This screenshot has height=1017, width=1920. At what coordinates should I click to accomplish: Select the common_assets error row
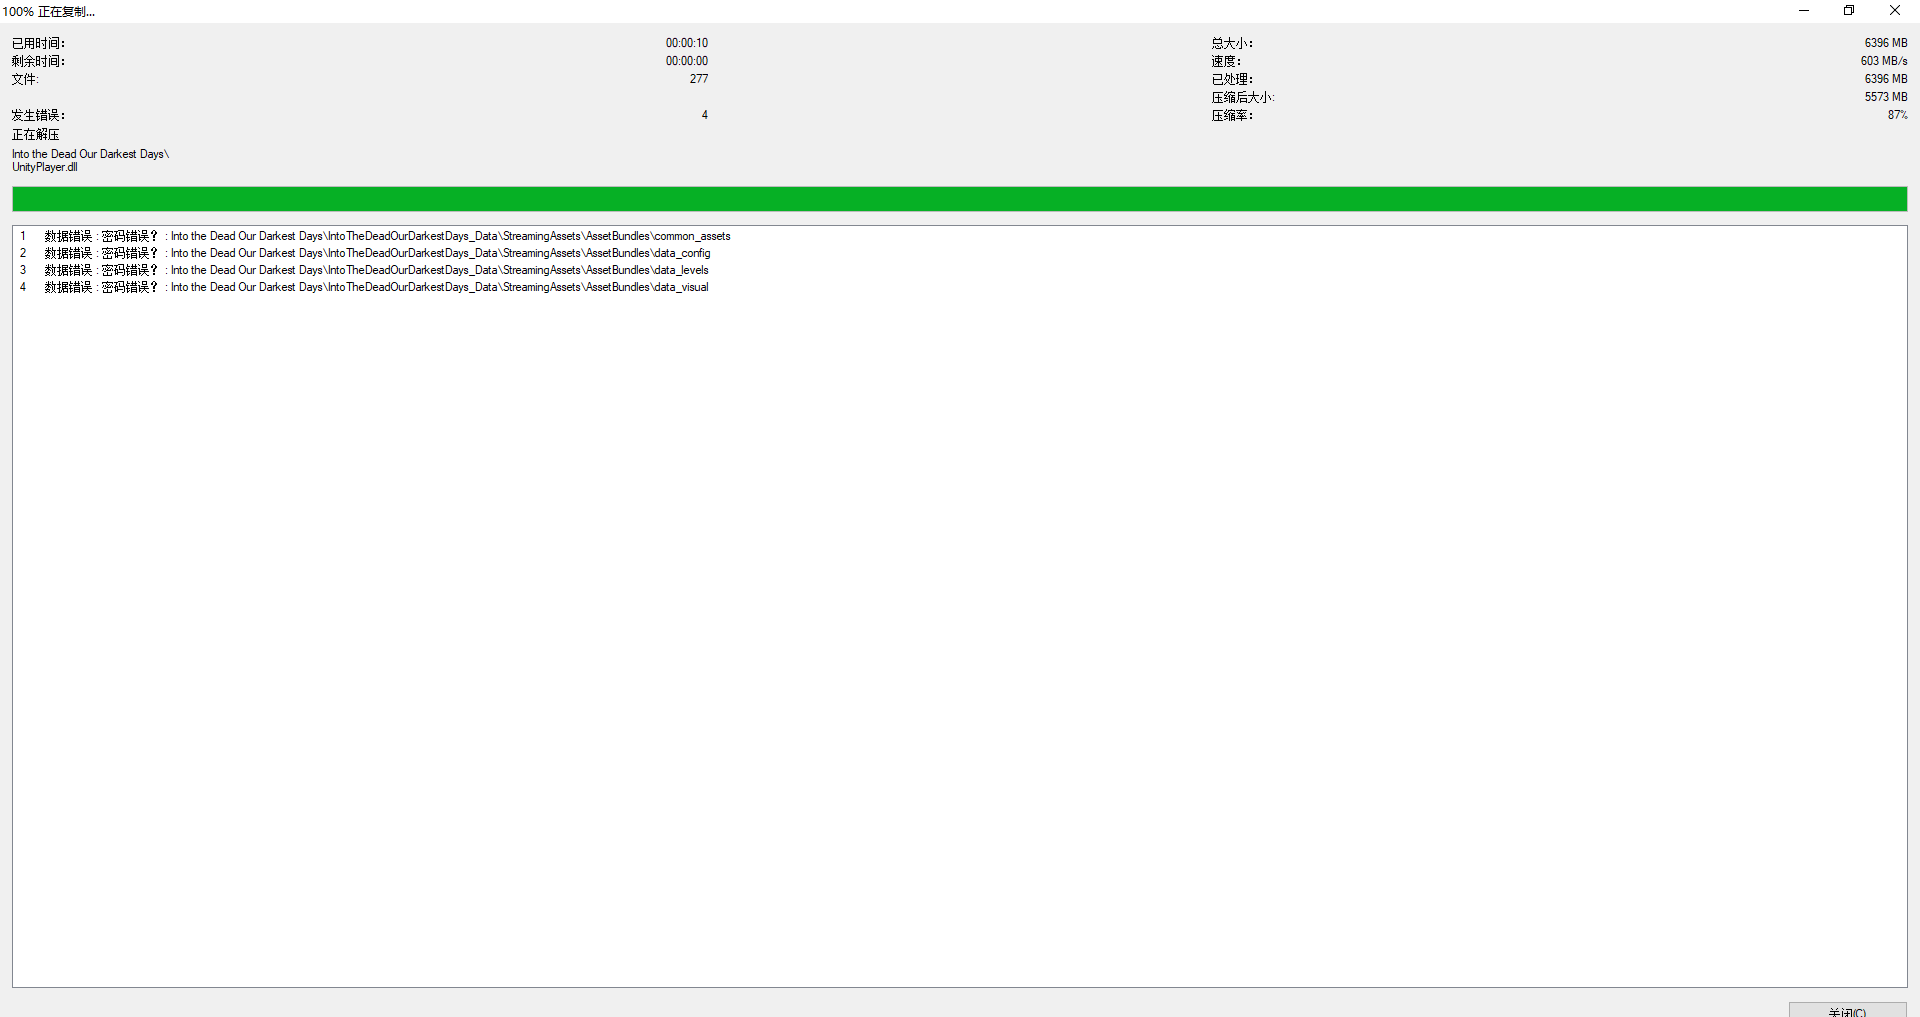pyautogui.click(x=450, y=236)
